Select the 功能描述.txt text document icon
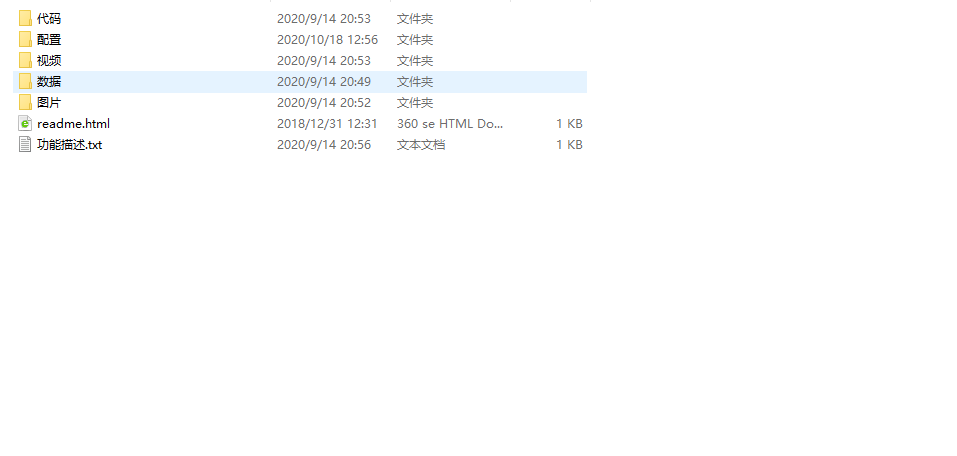Viewport: 957px width, 456px height. [25, 145]
